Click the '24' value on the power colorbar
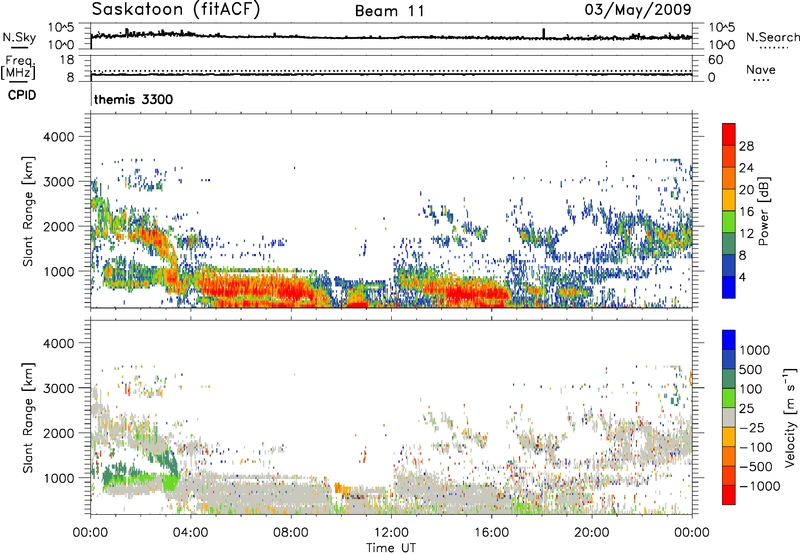800x554 pixels. (746, 168)
